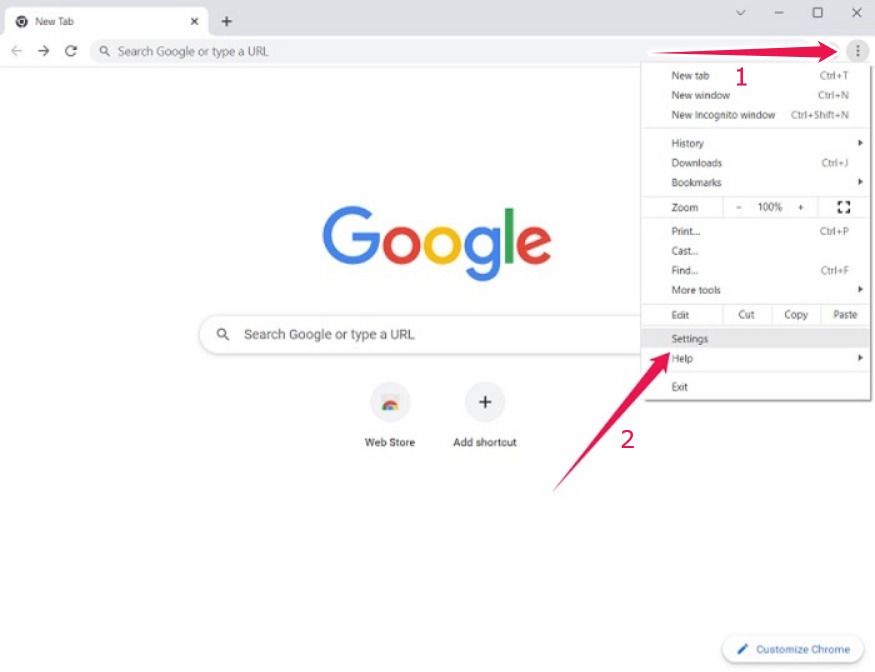Click the browser back arrow
Image resolution: width=875 pixels, height=672 pixels.
(x=16, y=50)
